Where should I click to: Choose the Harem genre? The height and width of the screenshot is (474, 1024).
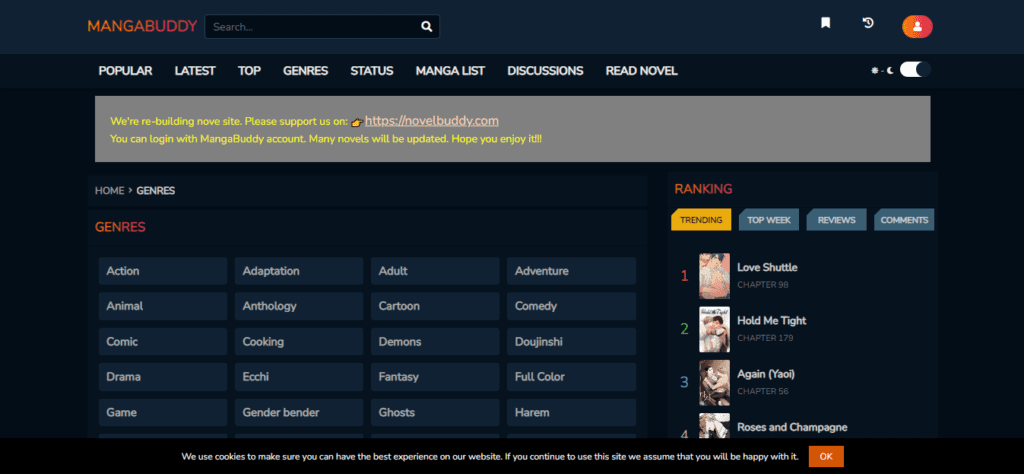tap(571, 413)
